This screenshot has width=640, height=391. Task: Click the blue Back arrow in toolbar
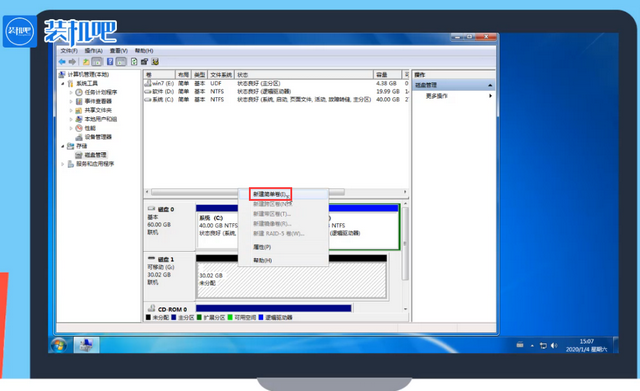pos(62,62)
